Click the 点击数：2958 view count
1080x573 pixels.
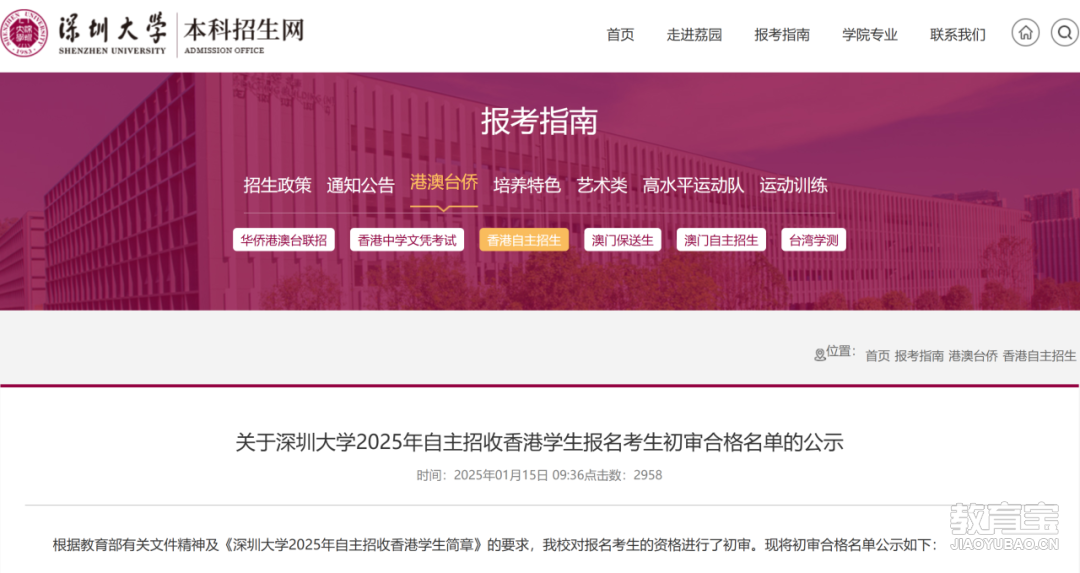623,475
